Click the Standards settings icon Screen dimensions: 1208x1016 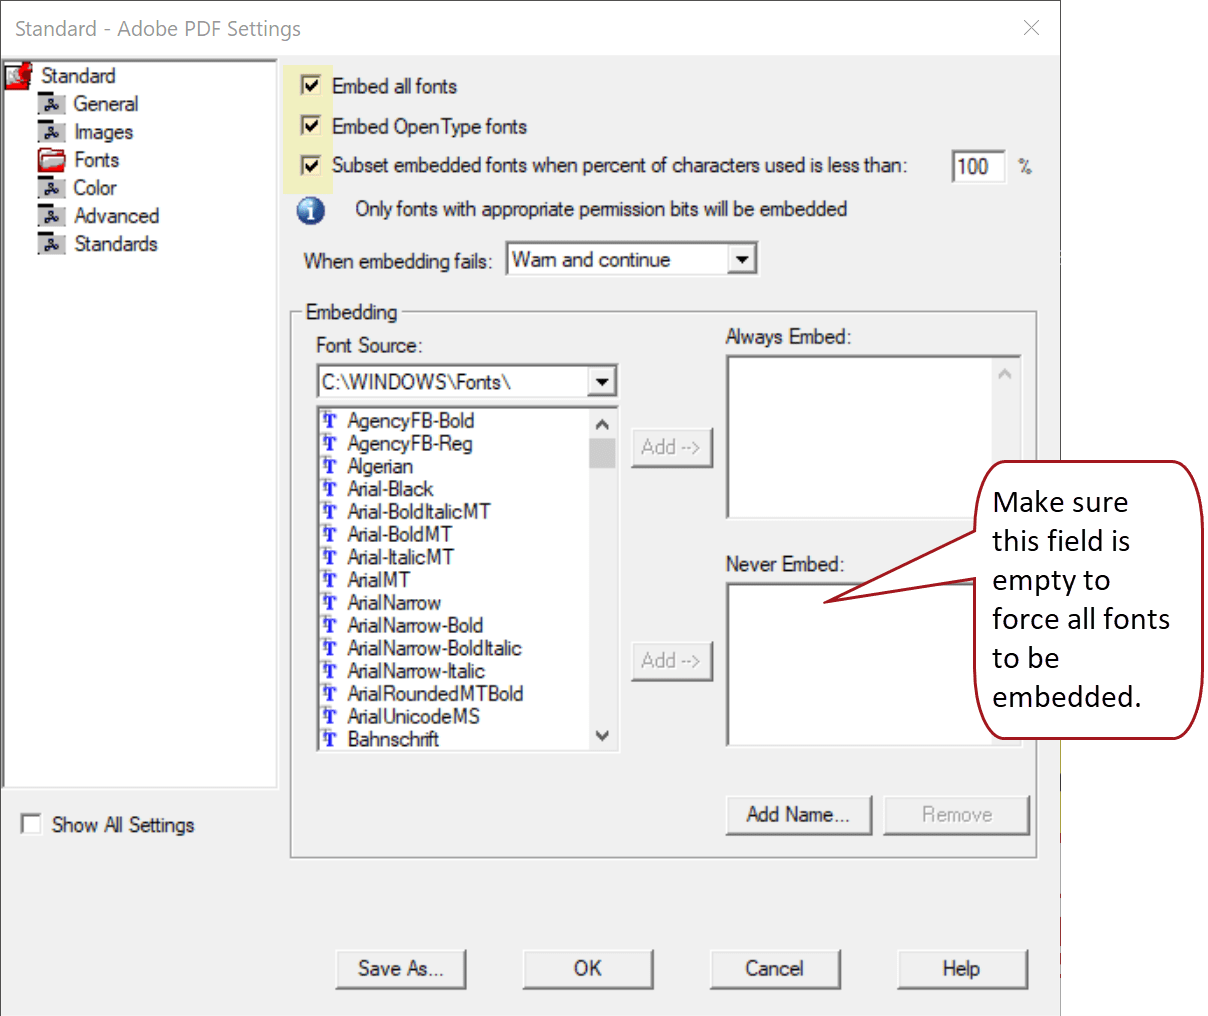(x=52, y=243)
